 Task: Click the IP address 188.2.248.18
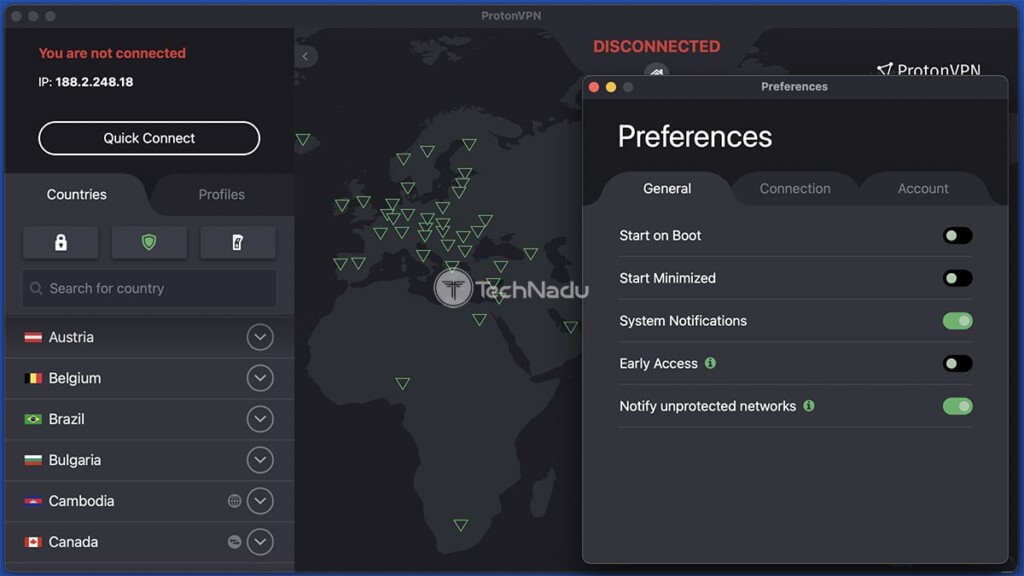[94, 82]
